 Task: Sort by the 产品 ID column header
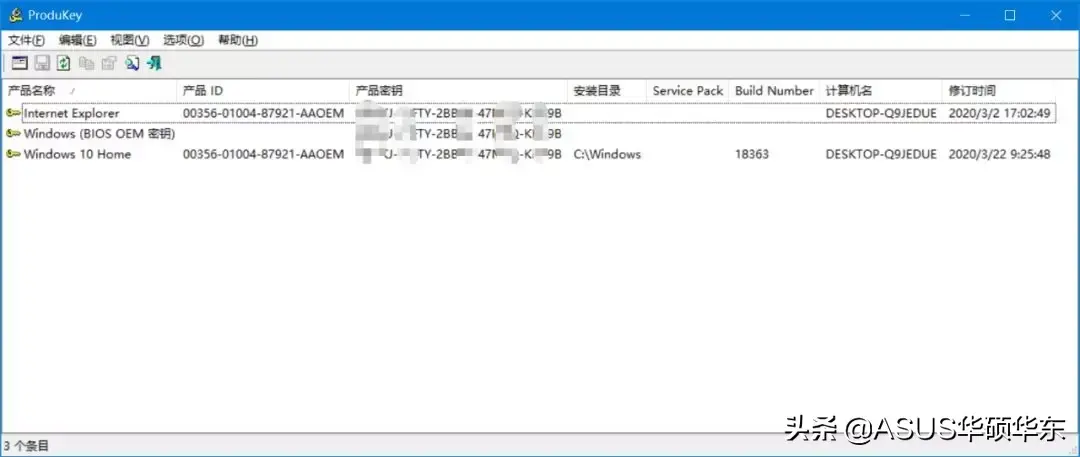[264, 90]
